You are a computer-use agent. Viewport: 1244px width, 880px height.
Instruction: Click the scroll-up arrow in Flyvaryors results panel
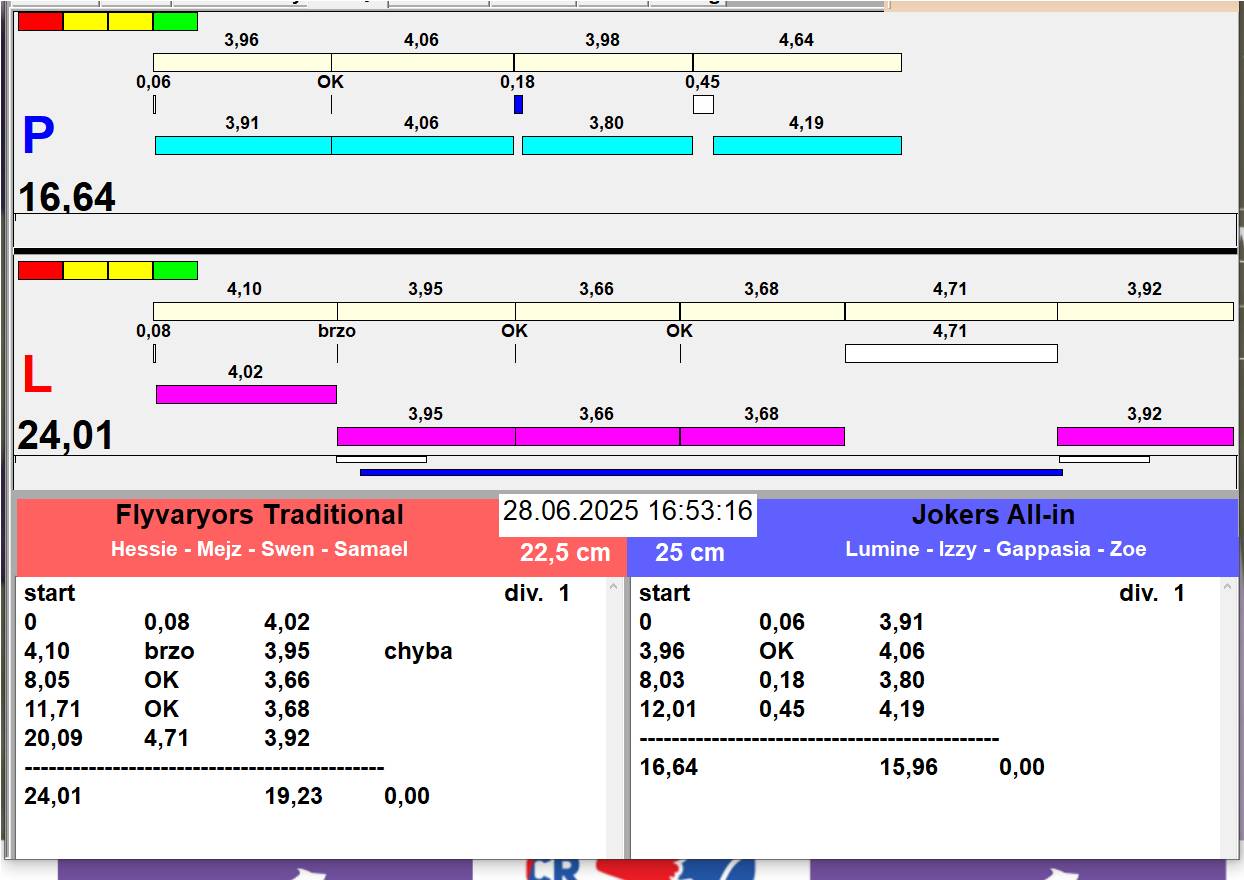click(x=614, y=589)
